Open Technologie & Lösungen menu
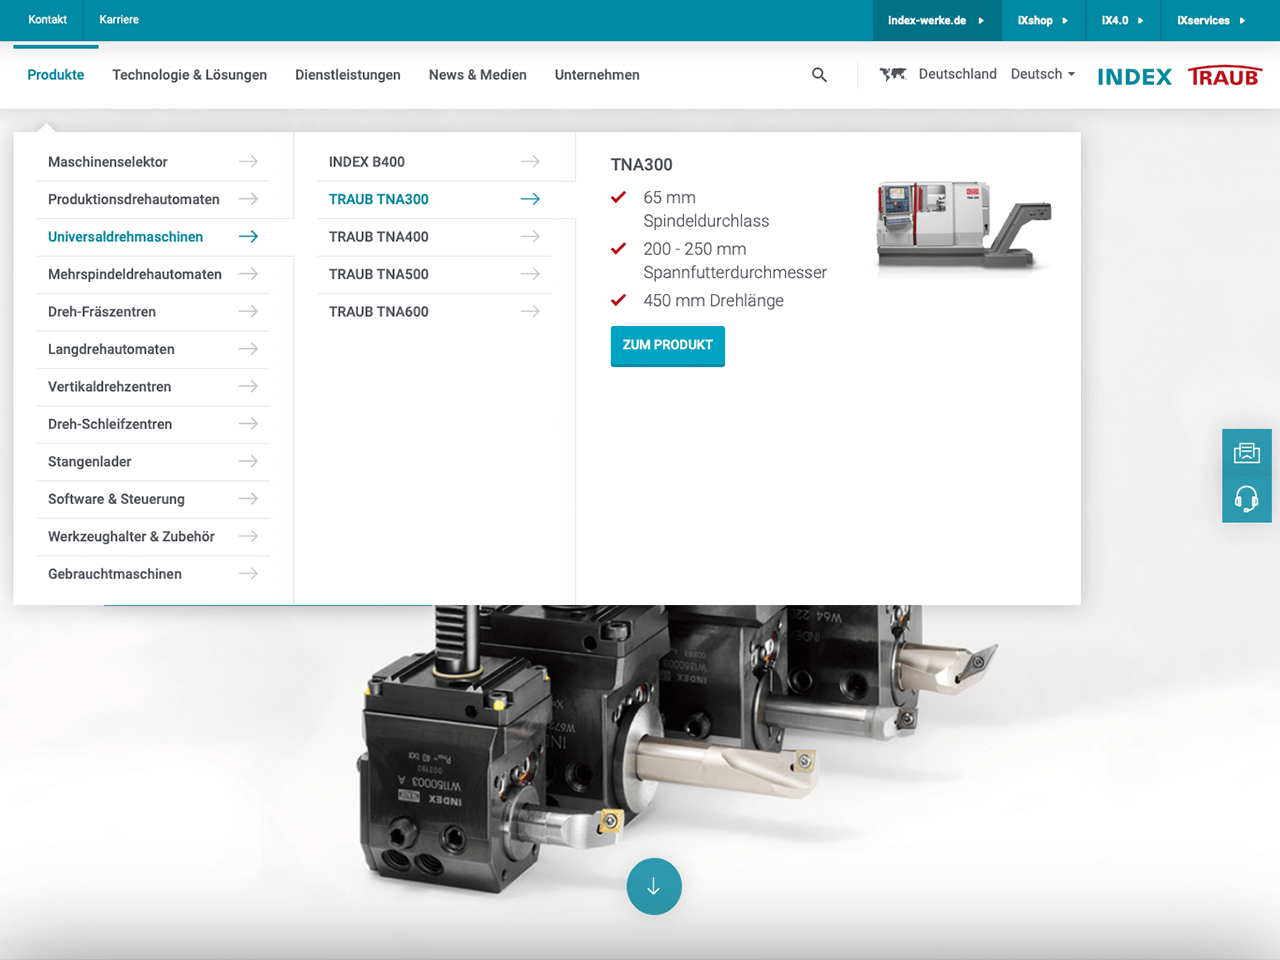Image resolution: width=1280 pixels, height=960 pixels. pos(189,75)
